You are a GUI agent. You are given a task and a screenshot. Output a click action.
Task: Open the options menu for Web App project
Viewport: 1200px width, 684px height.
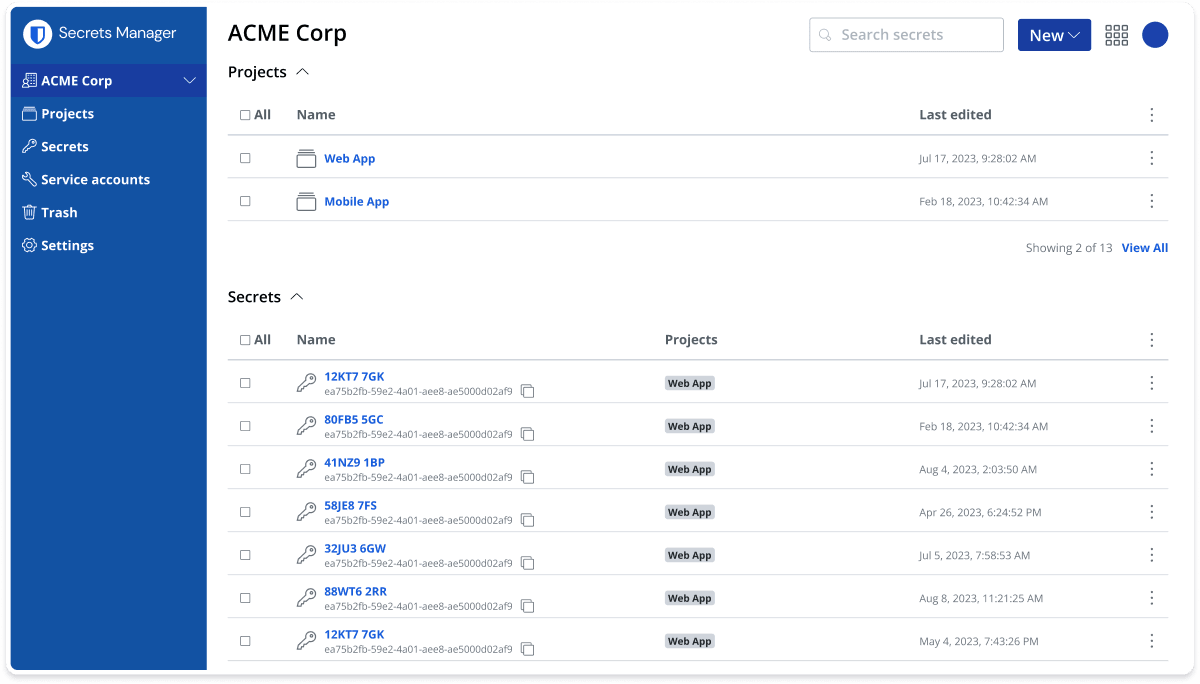coord(1151,157)
